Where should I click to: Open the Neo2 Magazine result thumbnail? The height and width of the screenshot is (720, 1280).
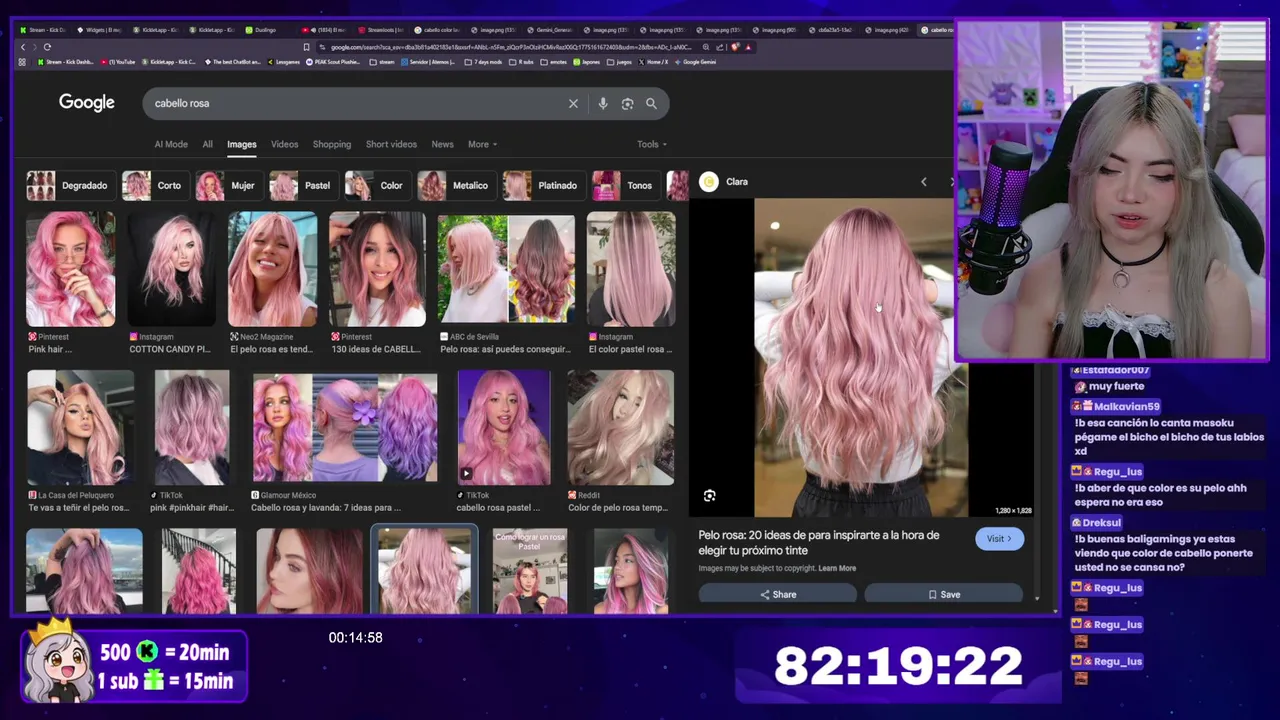coord(272,269)
